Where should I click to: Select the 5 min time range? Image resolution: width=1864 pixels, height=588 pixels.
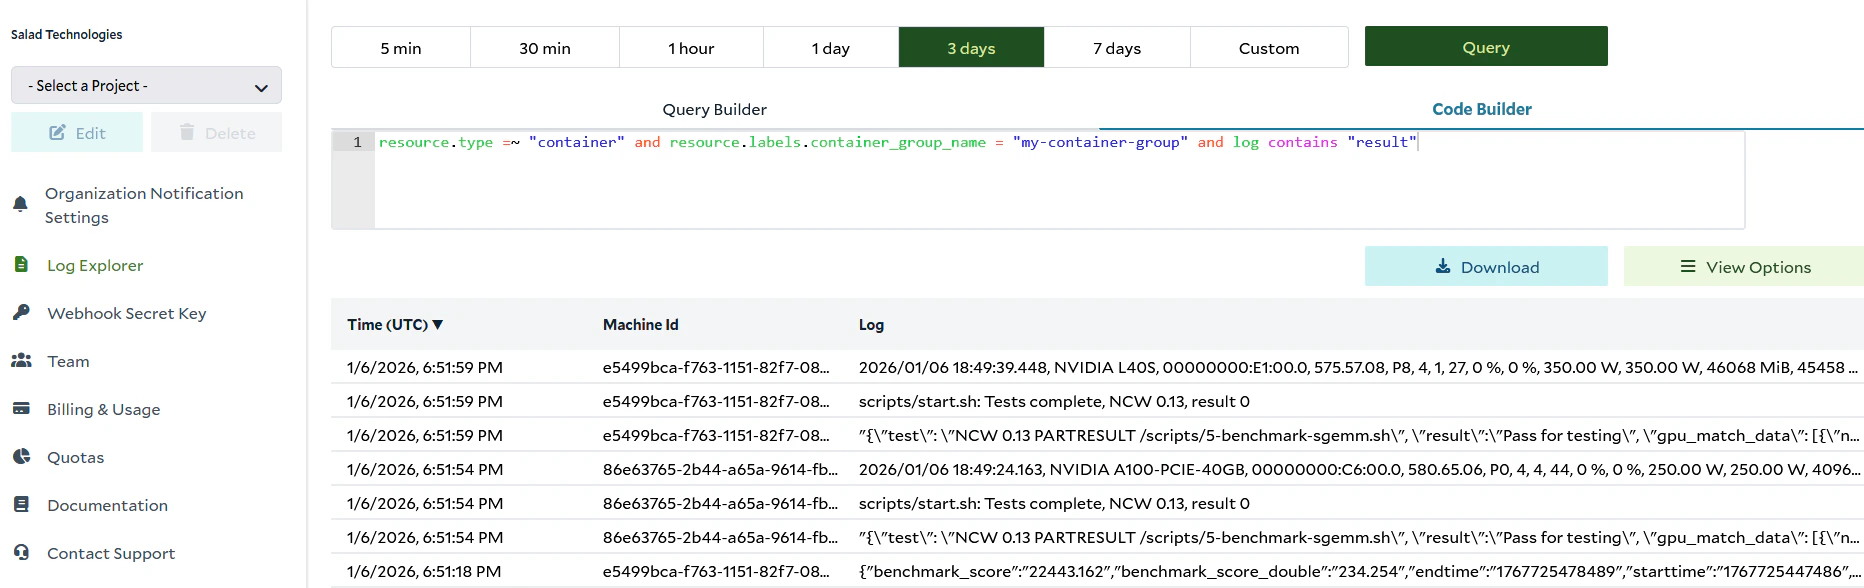tap(401, 48)
